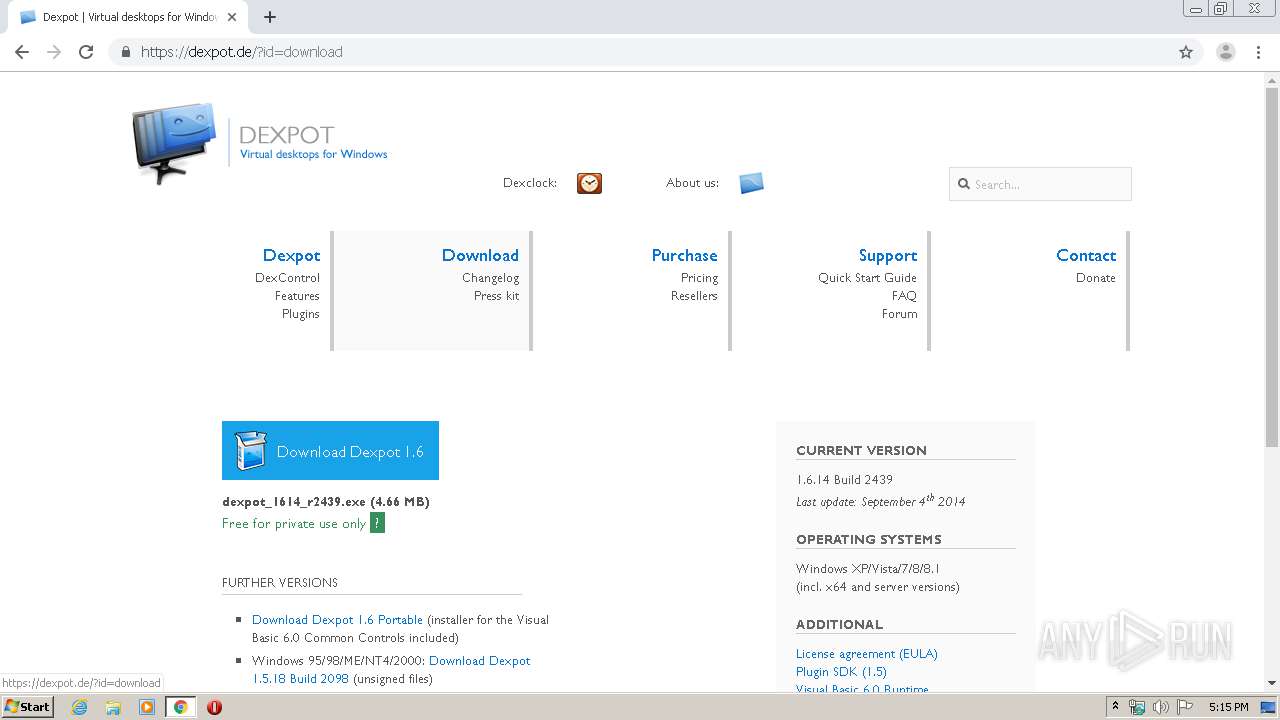Open the Windows Start menu

28,707
